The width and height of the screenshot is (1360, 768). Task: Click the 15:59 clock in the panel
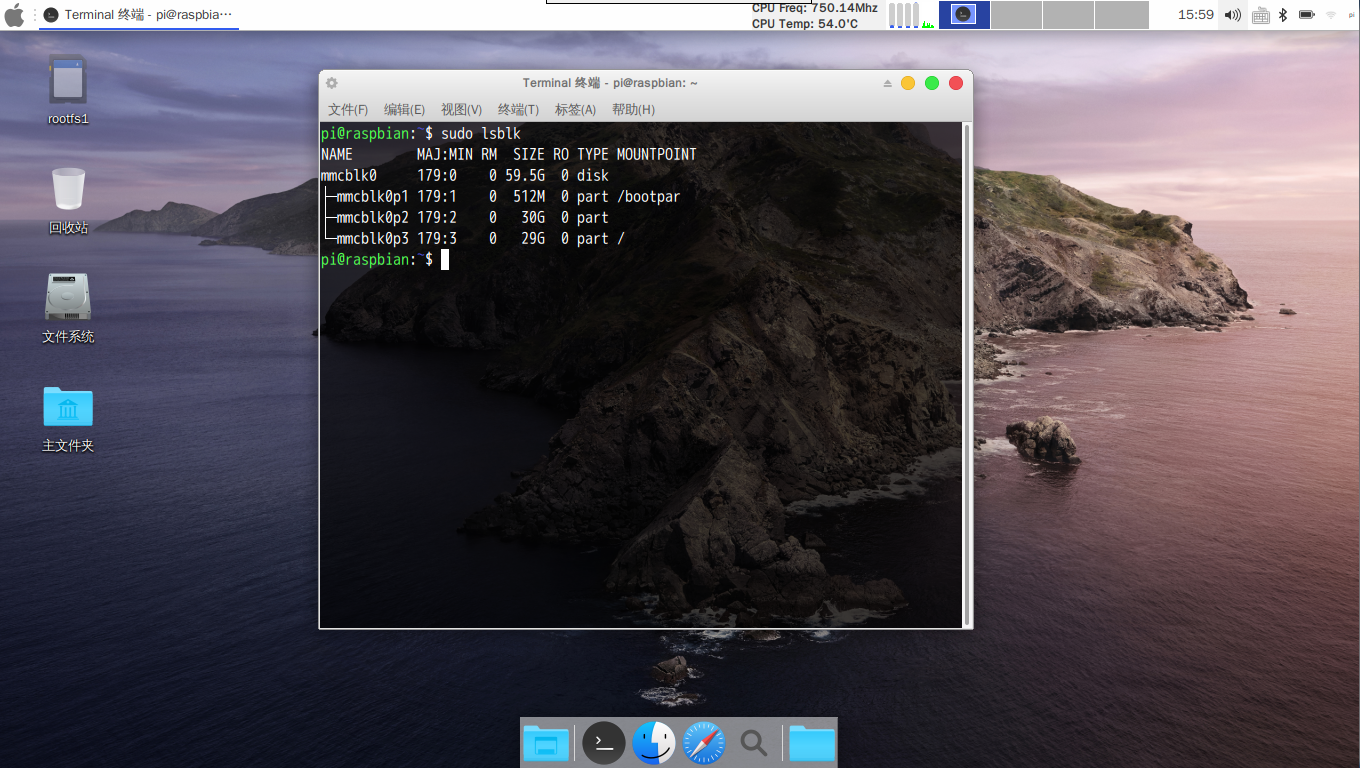pyautogui.click(x=1195, y=15)
